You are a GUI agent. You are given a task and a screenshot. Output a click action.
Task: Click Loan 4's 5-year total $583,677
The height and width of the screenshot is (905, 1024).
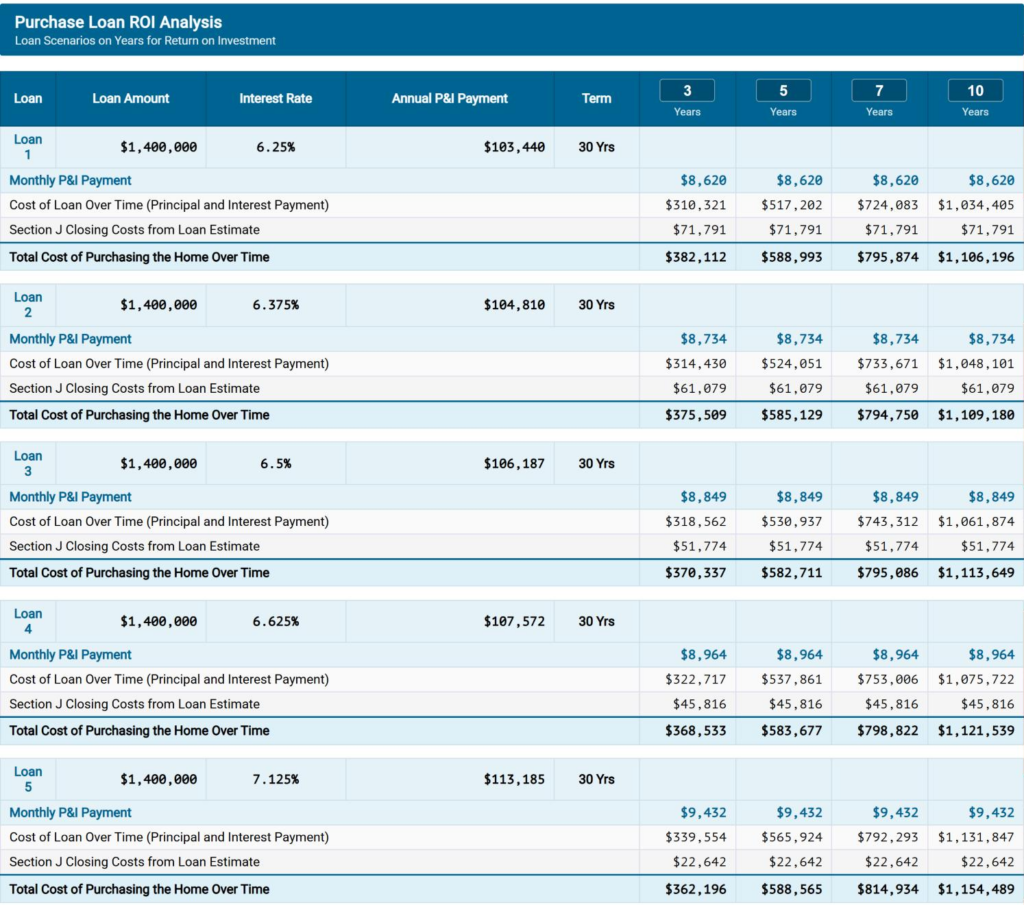pyautogui.click(x=792, y=731)
